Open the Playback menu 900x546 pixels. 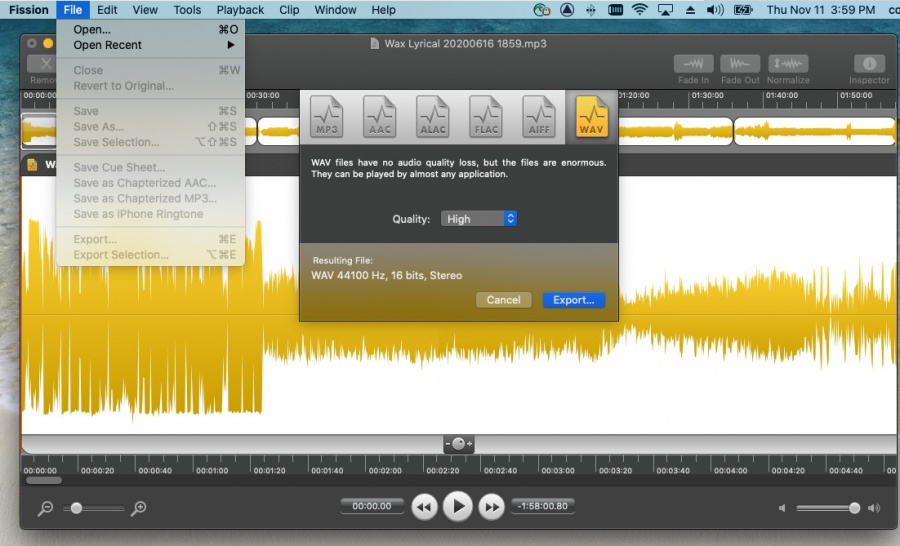point(240,10)
